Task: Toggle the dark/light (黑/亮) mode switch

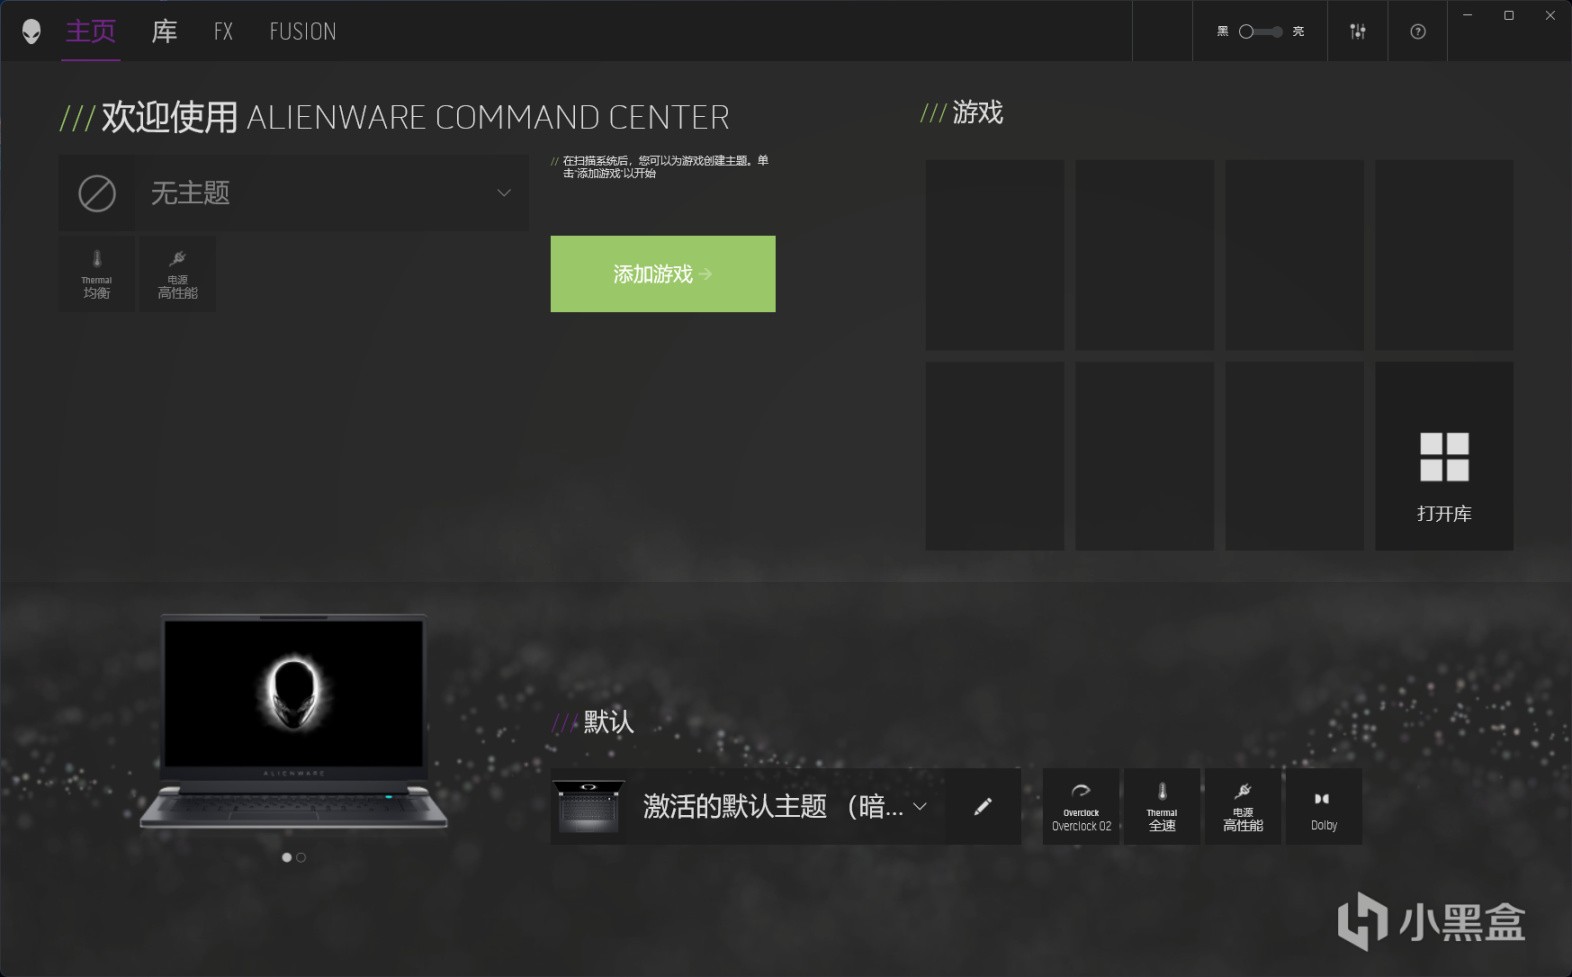Action: pyautogui.click(x=1260, y=32)
